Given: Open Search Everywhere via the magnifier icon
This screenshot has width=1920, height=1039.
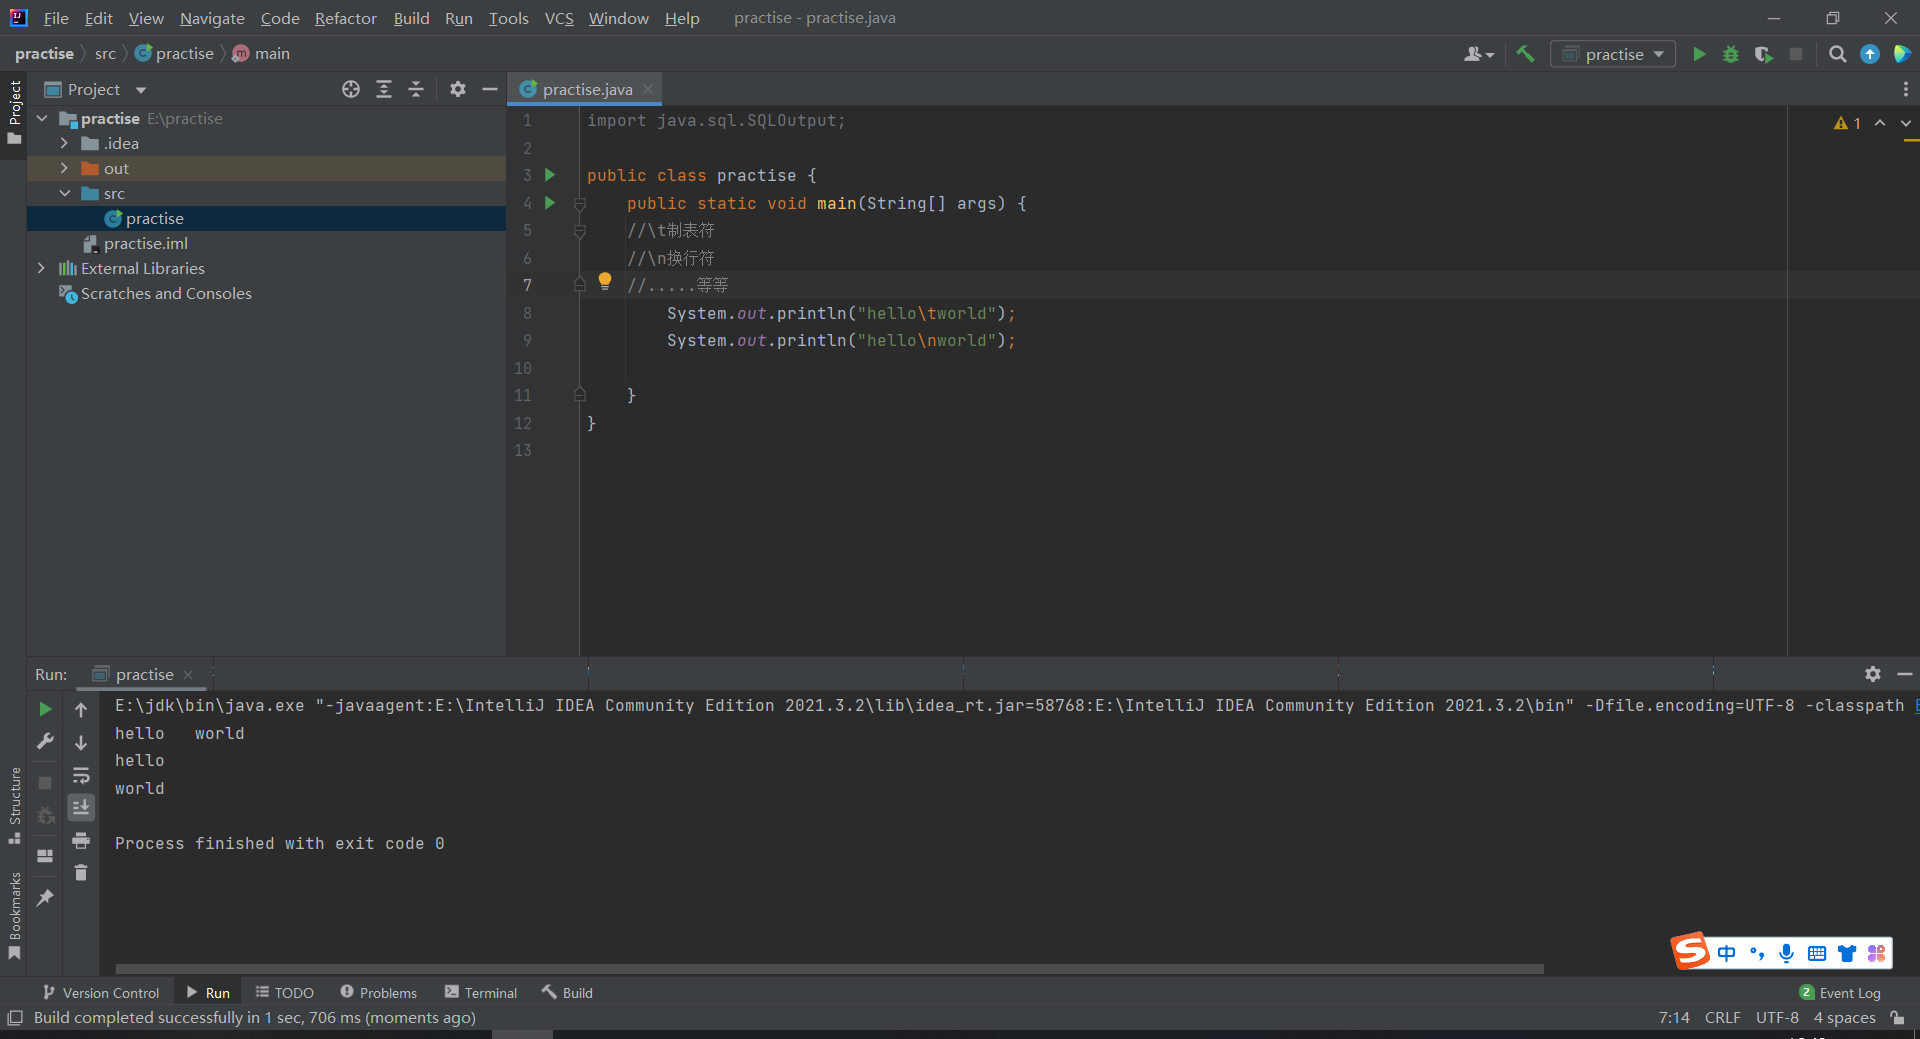Looking at the screenshot, I should 1837,54.
